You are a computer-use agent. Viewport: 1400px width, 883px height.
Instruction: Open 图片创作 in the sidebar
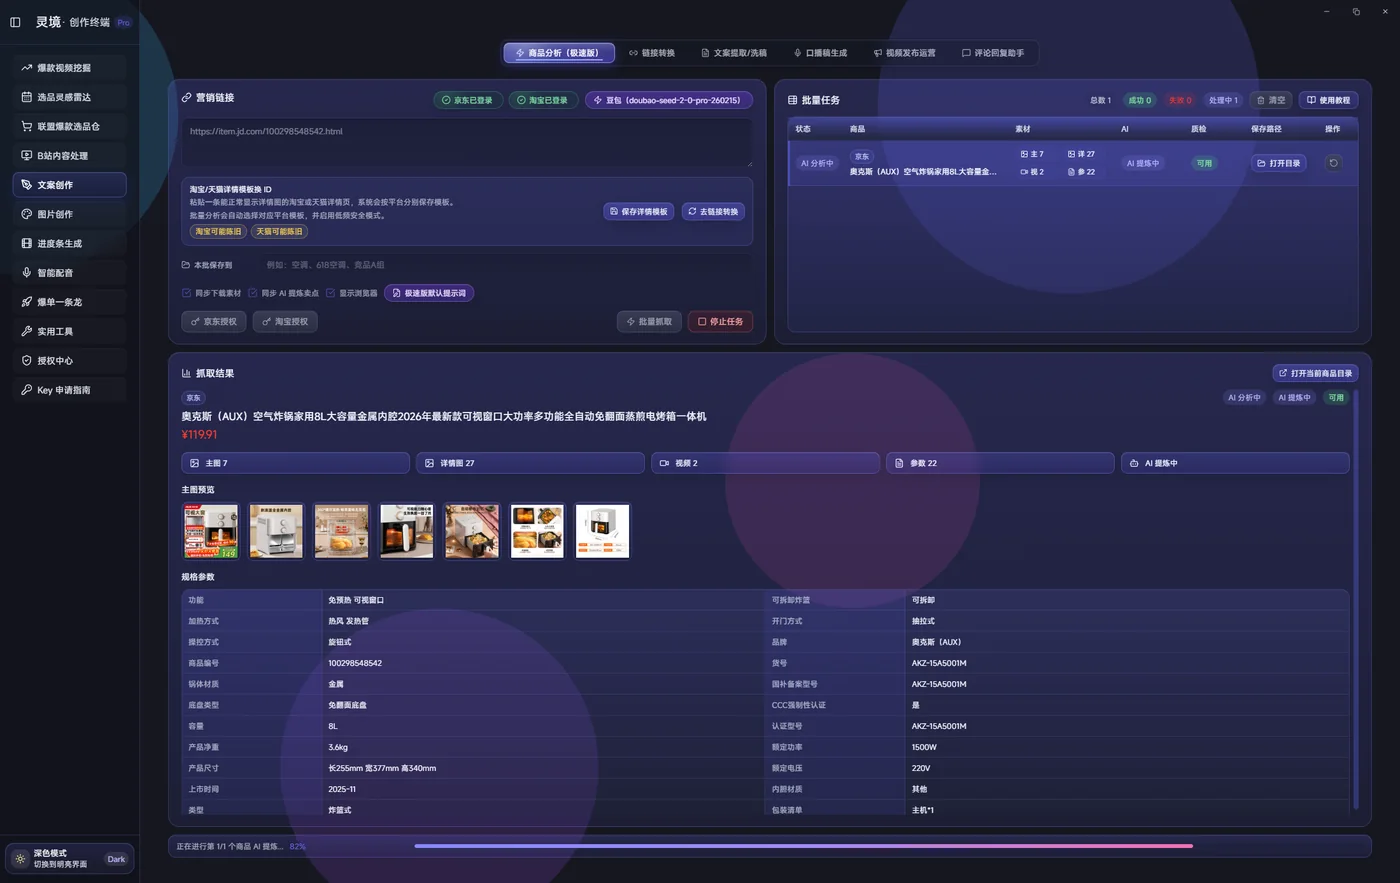pos(69,214)
